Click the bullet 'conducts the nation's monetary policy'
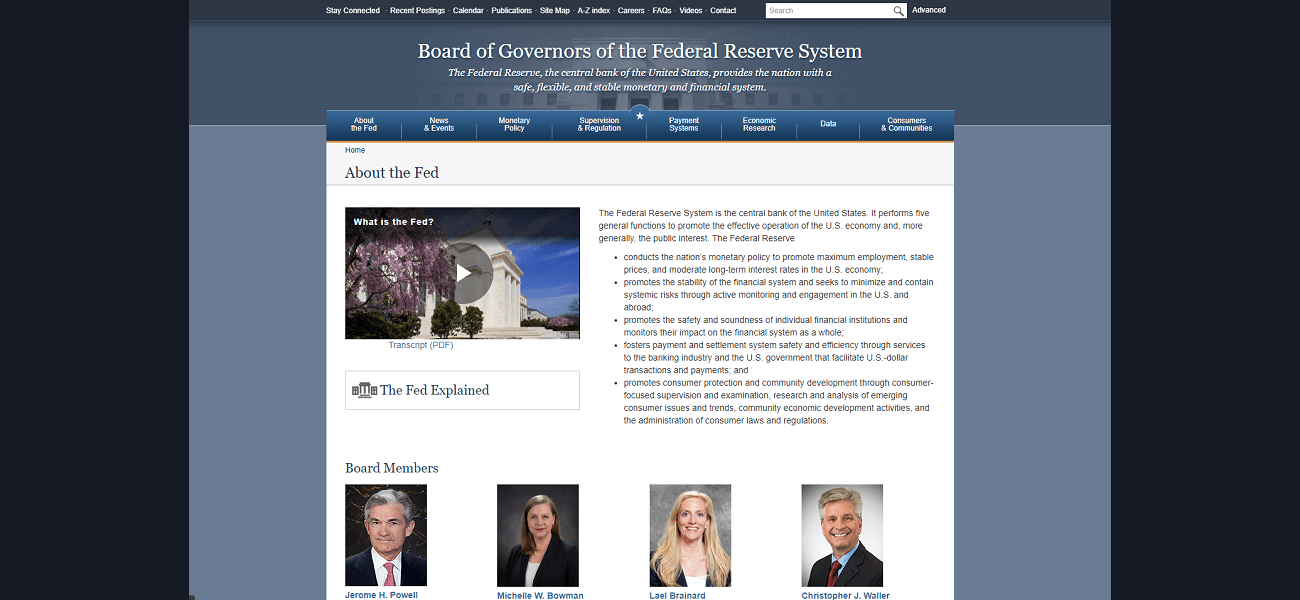 click(x=779, y=264)
